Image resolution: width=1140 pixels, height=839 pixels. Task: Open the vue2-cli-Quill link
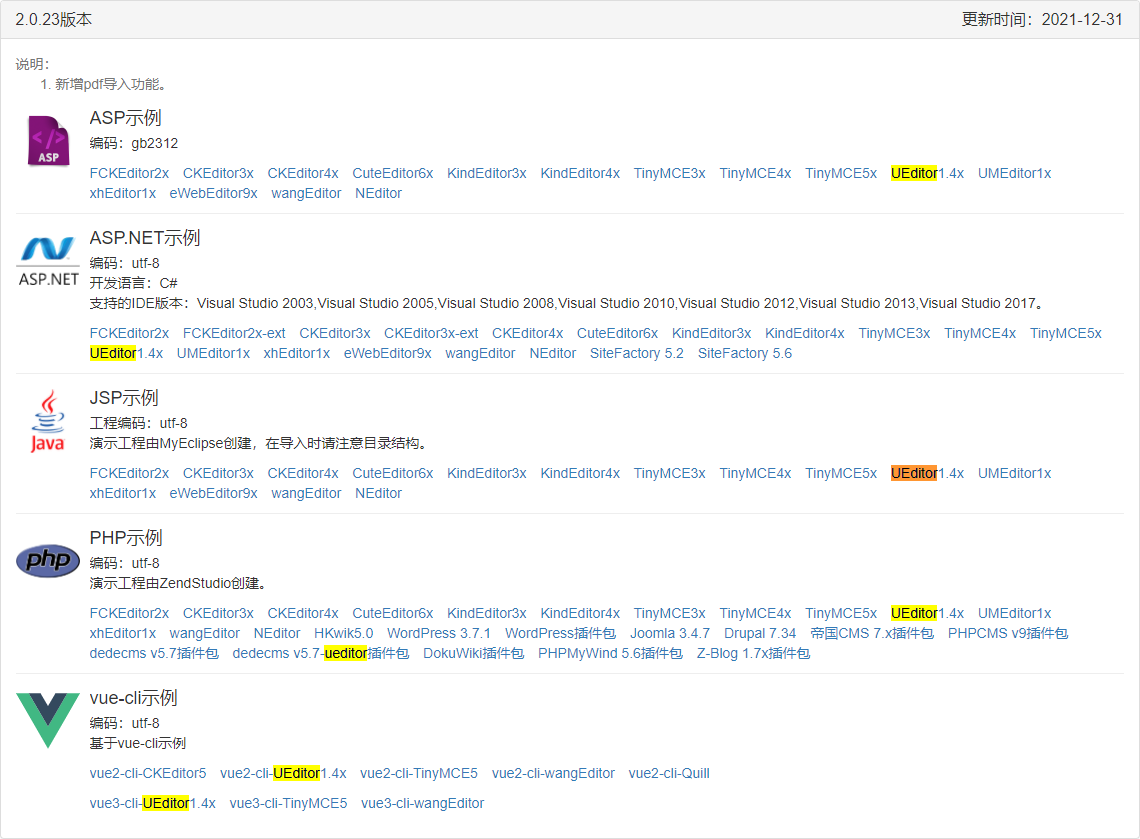pyautogui.click(x=668, y=773)
